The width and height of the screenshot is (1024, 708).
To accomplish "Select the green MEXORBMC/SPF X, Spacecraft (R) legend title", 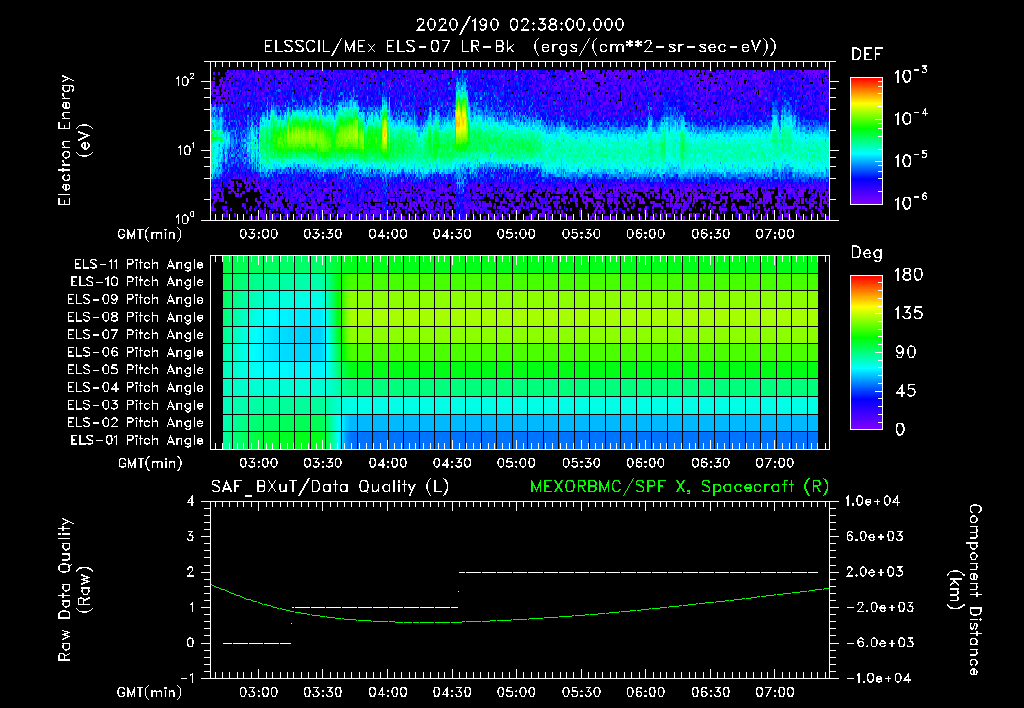I will click(x=679, y=487).
